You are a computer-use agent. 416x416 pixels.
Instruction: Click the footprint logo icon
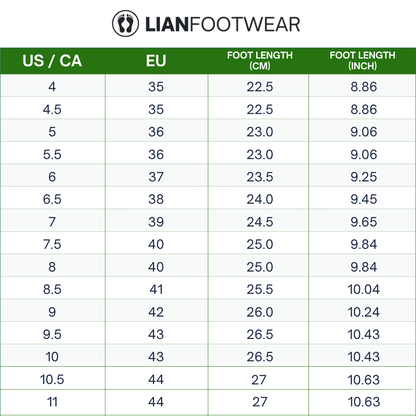[125, 24]
